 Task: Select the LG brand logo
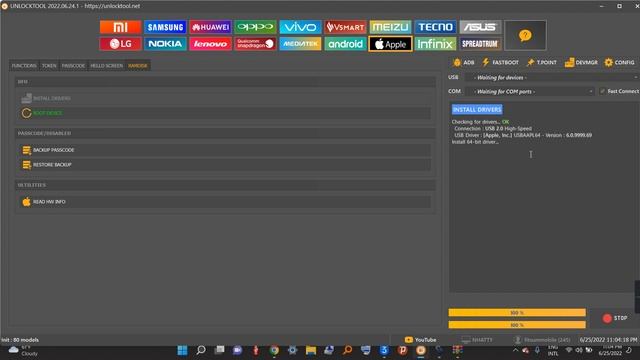tap(120, 44)
